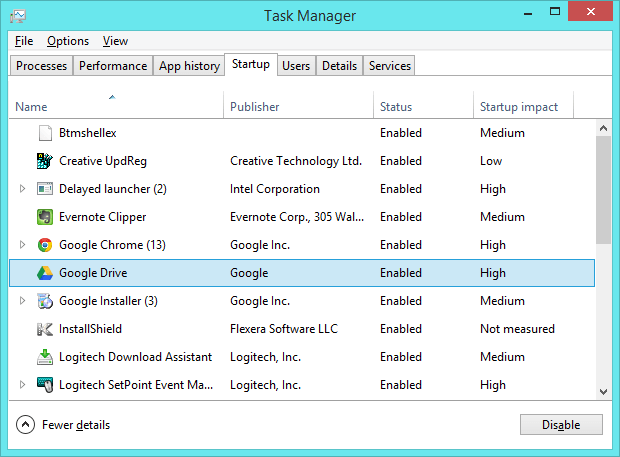The image size is (620, 457).
Task: Click the Creative UpdReg icon
Action: tap(45, 161)
